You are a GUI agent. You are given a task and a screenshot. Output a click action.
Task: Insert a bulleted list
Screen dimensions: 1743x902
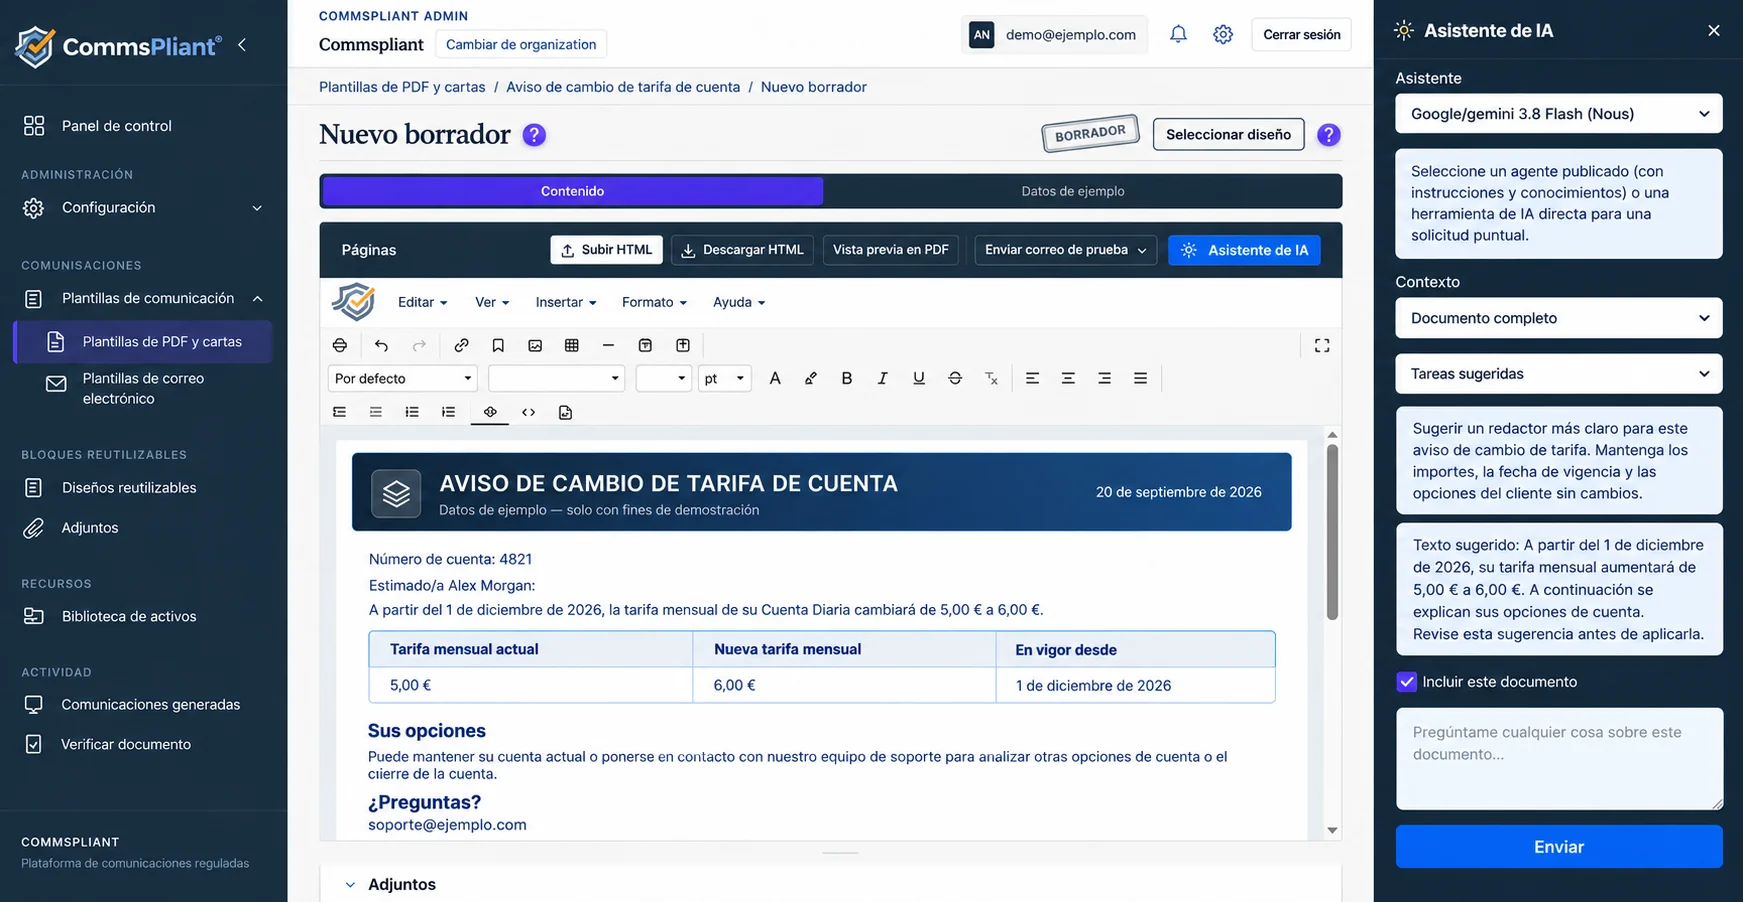point(412,412)
